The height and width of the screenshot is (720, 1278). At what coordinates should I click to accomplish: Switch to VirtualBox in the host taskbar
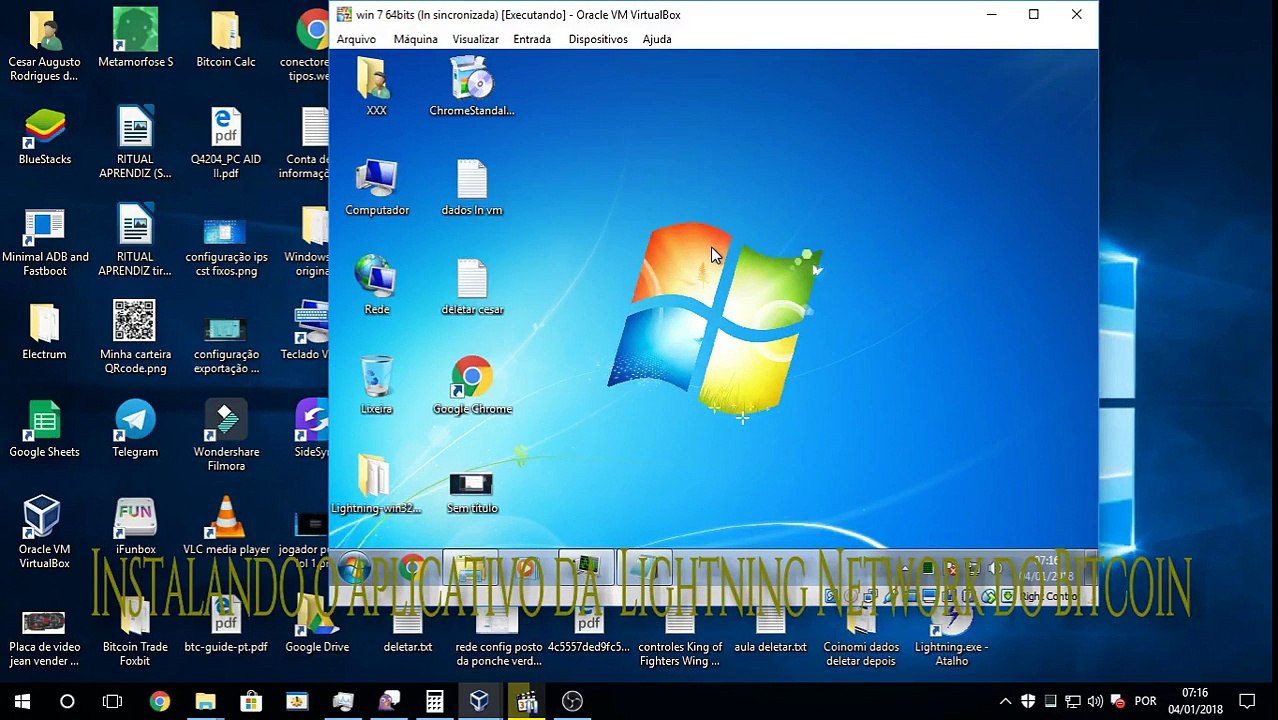(x=480, y=701)
